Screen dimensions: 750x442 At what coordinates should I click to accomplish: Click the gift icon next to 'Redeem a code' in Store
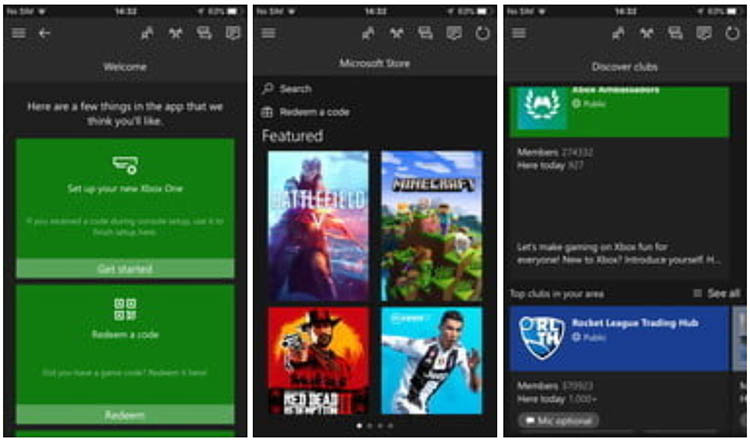pyautogui.click(x=267, y=112)
